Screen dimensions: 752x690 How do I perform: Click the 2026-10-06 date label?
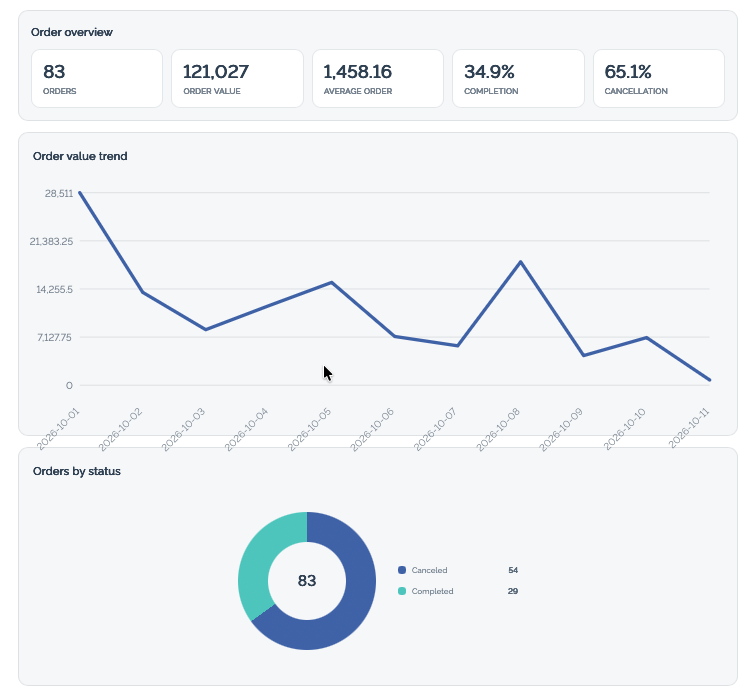372,429
